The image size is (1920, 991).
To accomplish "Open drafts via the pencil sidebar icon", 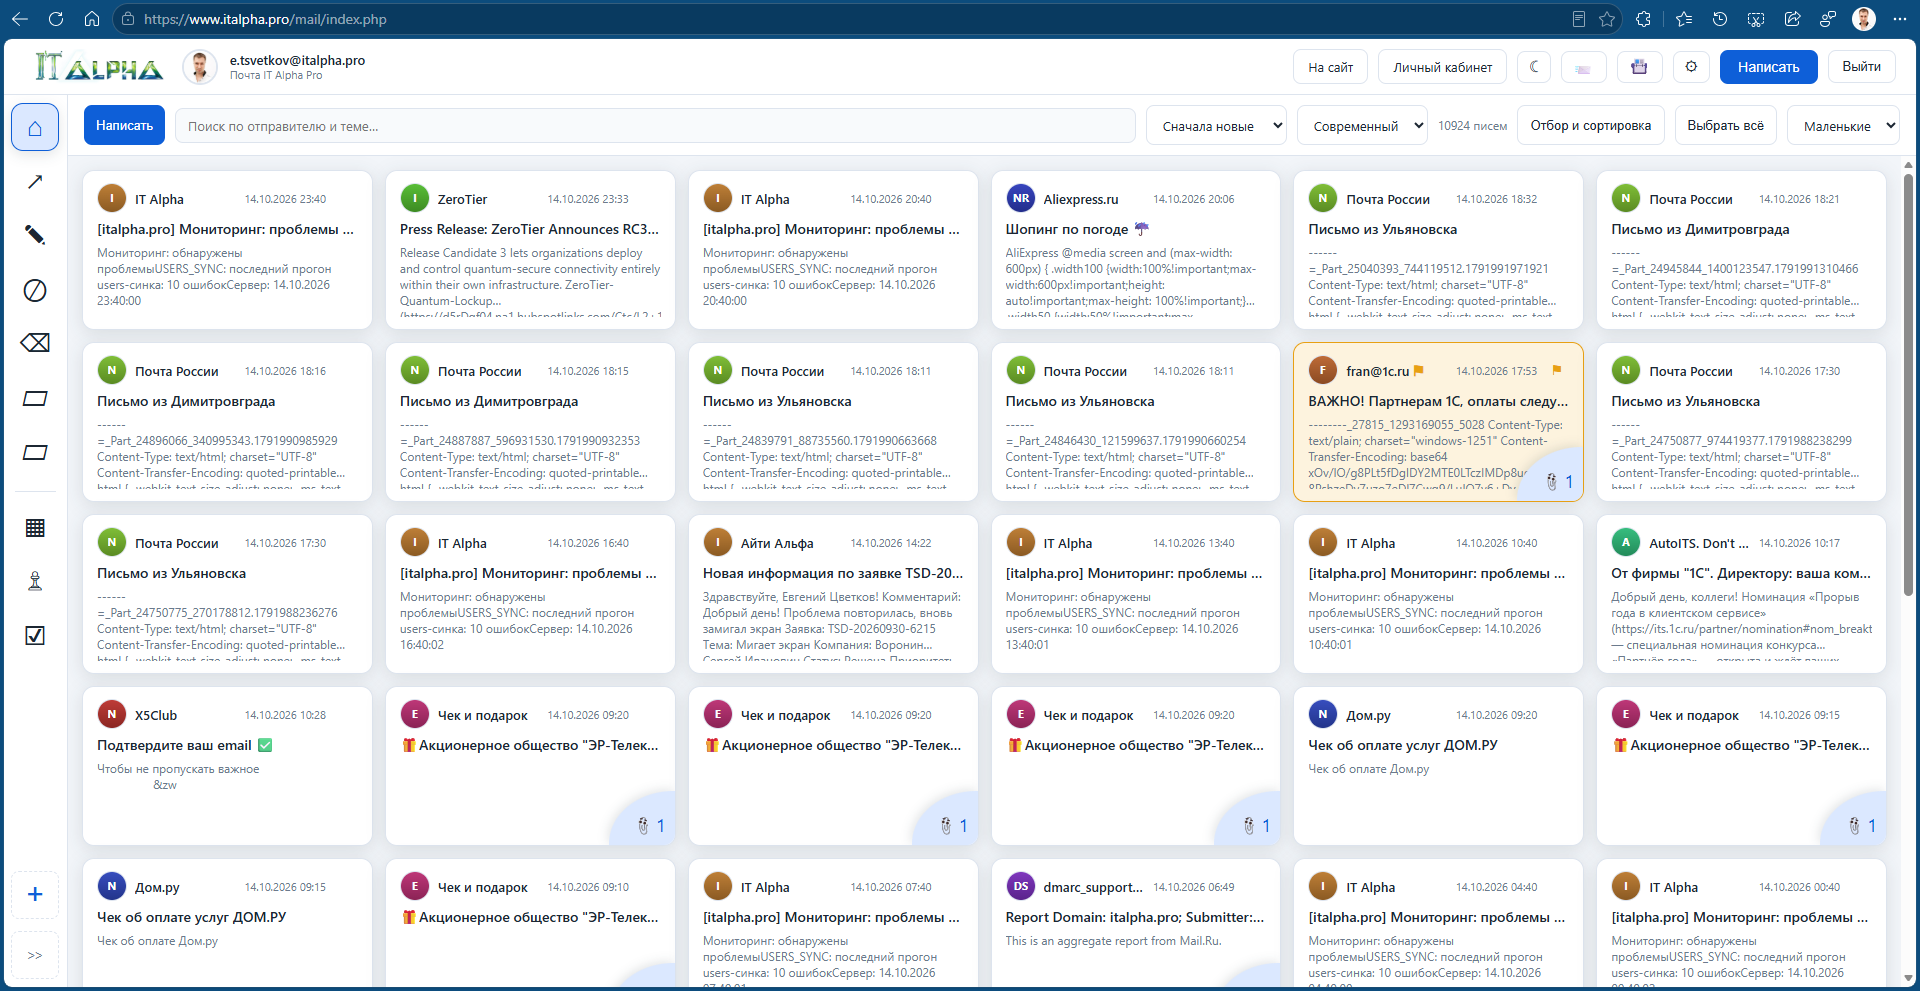I will (35, 235).
